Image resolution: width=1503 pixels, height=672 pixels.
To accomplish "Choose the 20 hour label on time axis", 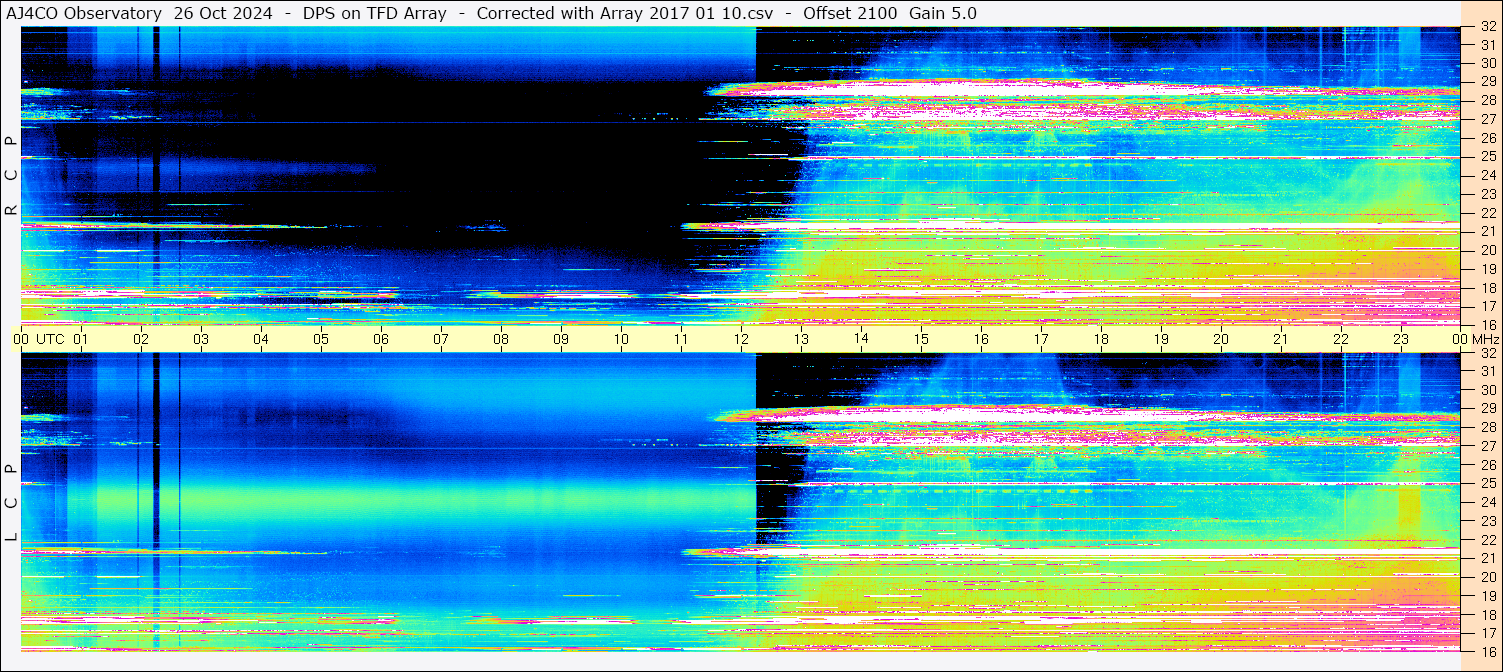I will [1221, 339].
